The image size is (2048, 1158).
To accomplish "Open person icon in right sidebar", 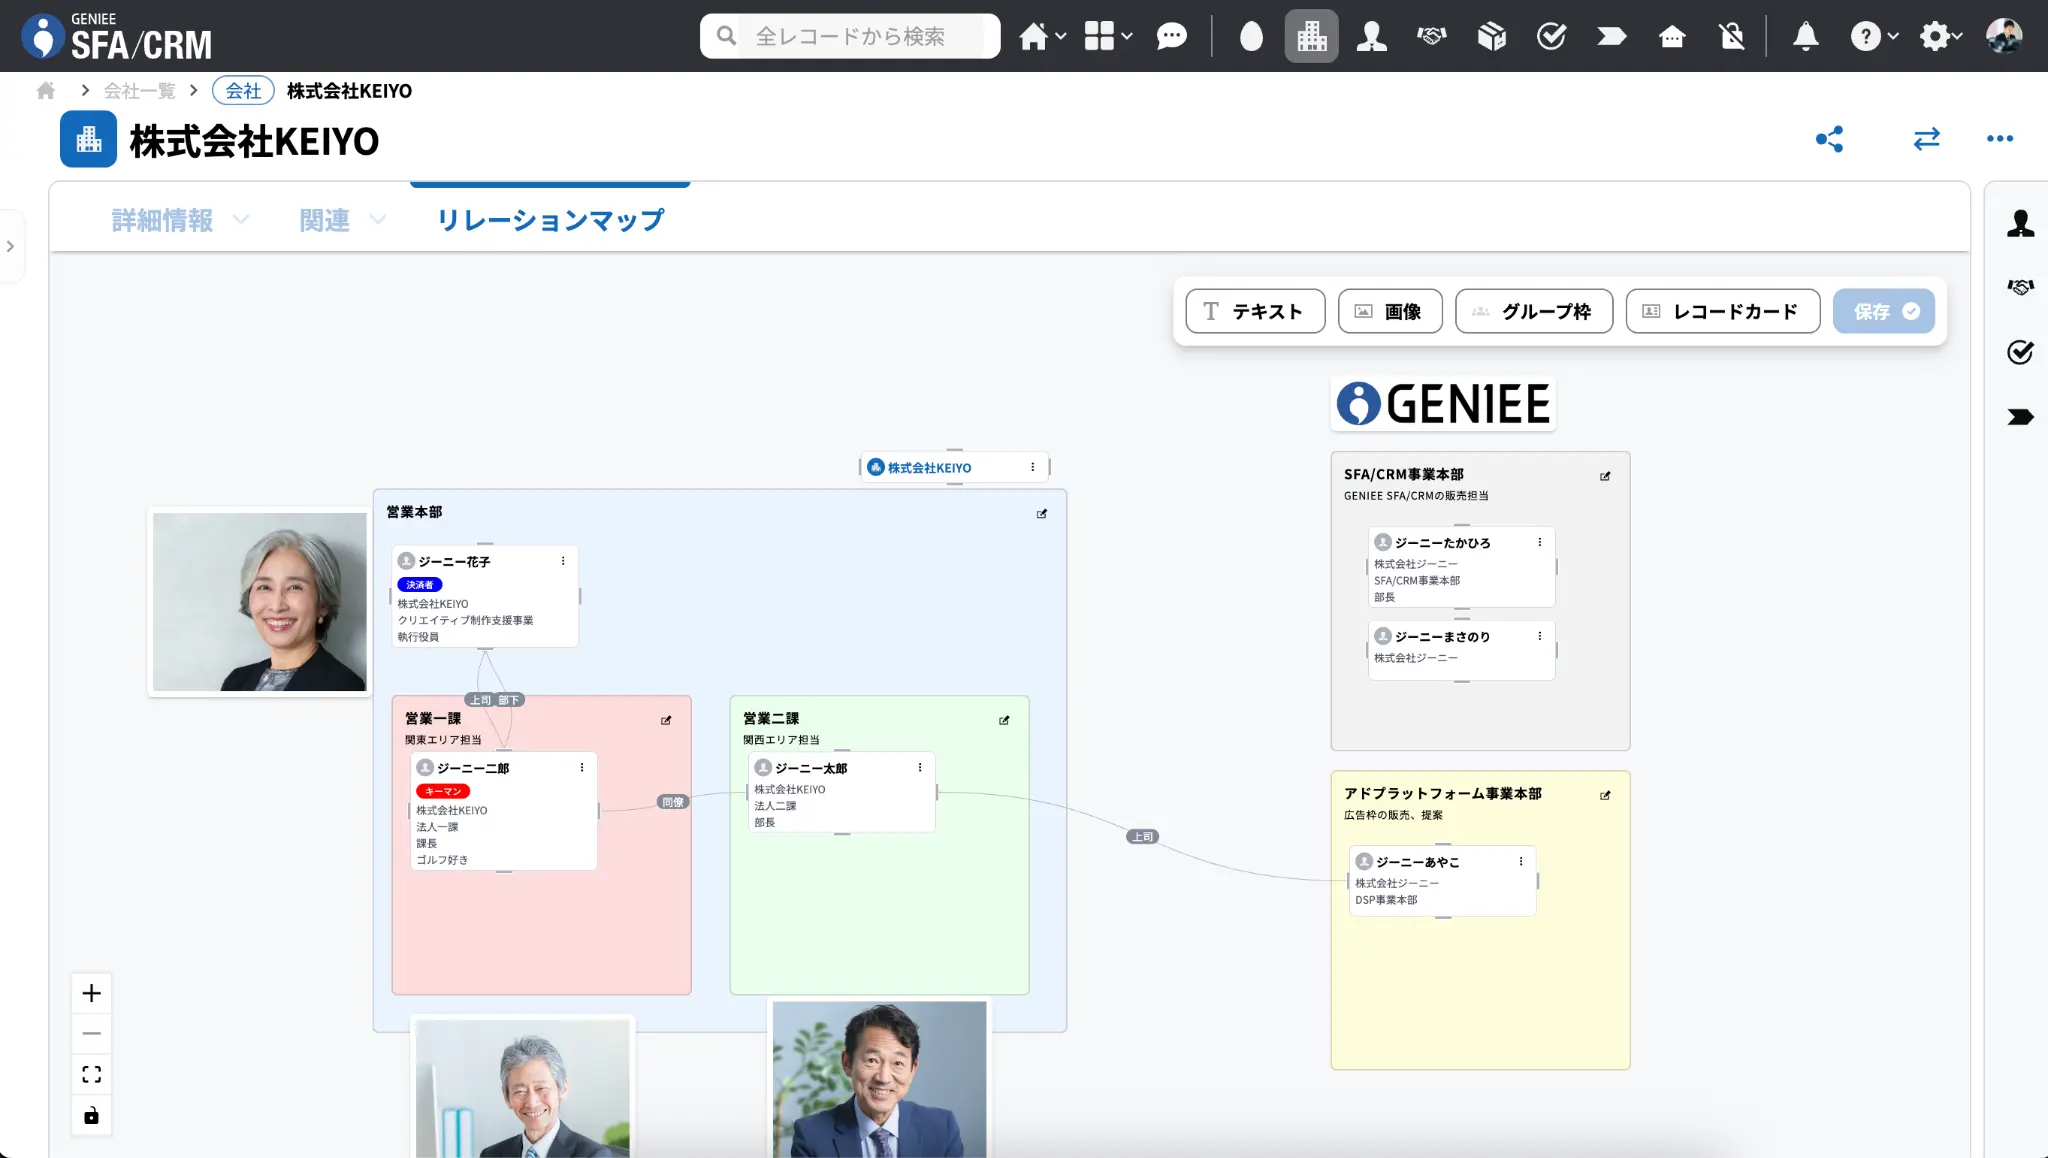I will click(x=2020, y=223).
